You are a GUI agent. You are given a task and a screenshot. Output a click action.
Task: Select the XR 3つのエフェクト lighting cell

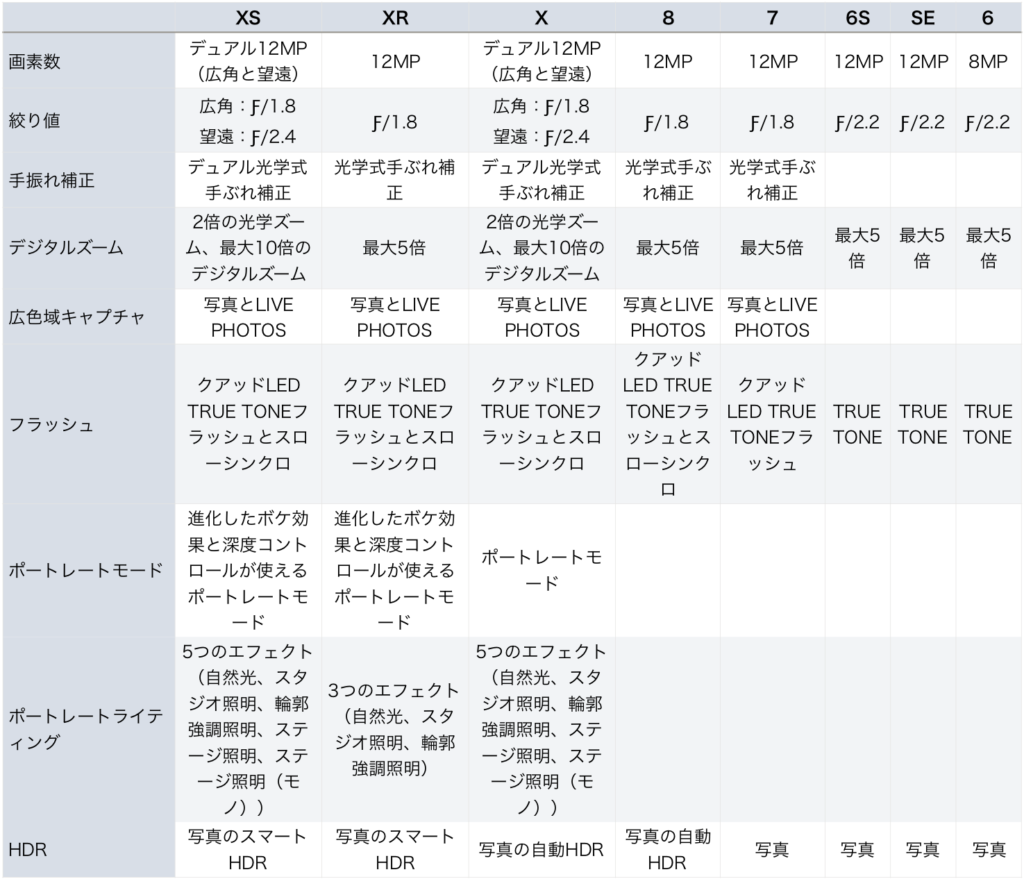coord(394,729)
